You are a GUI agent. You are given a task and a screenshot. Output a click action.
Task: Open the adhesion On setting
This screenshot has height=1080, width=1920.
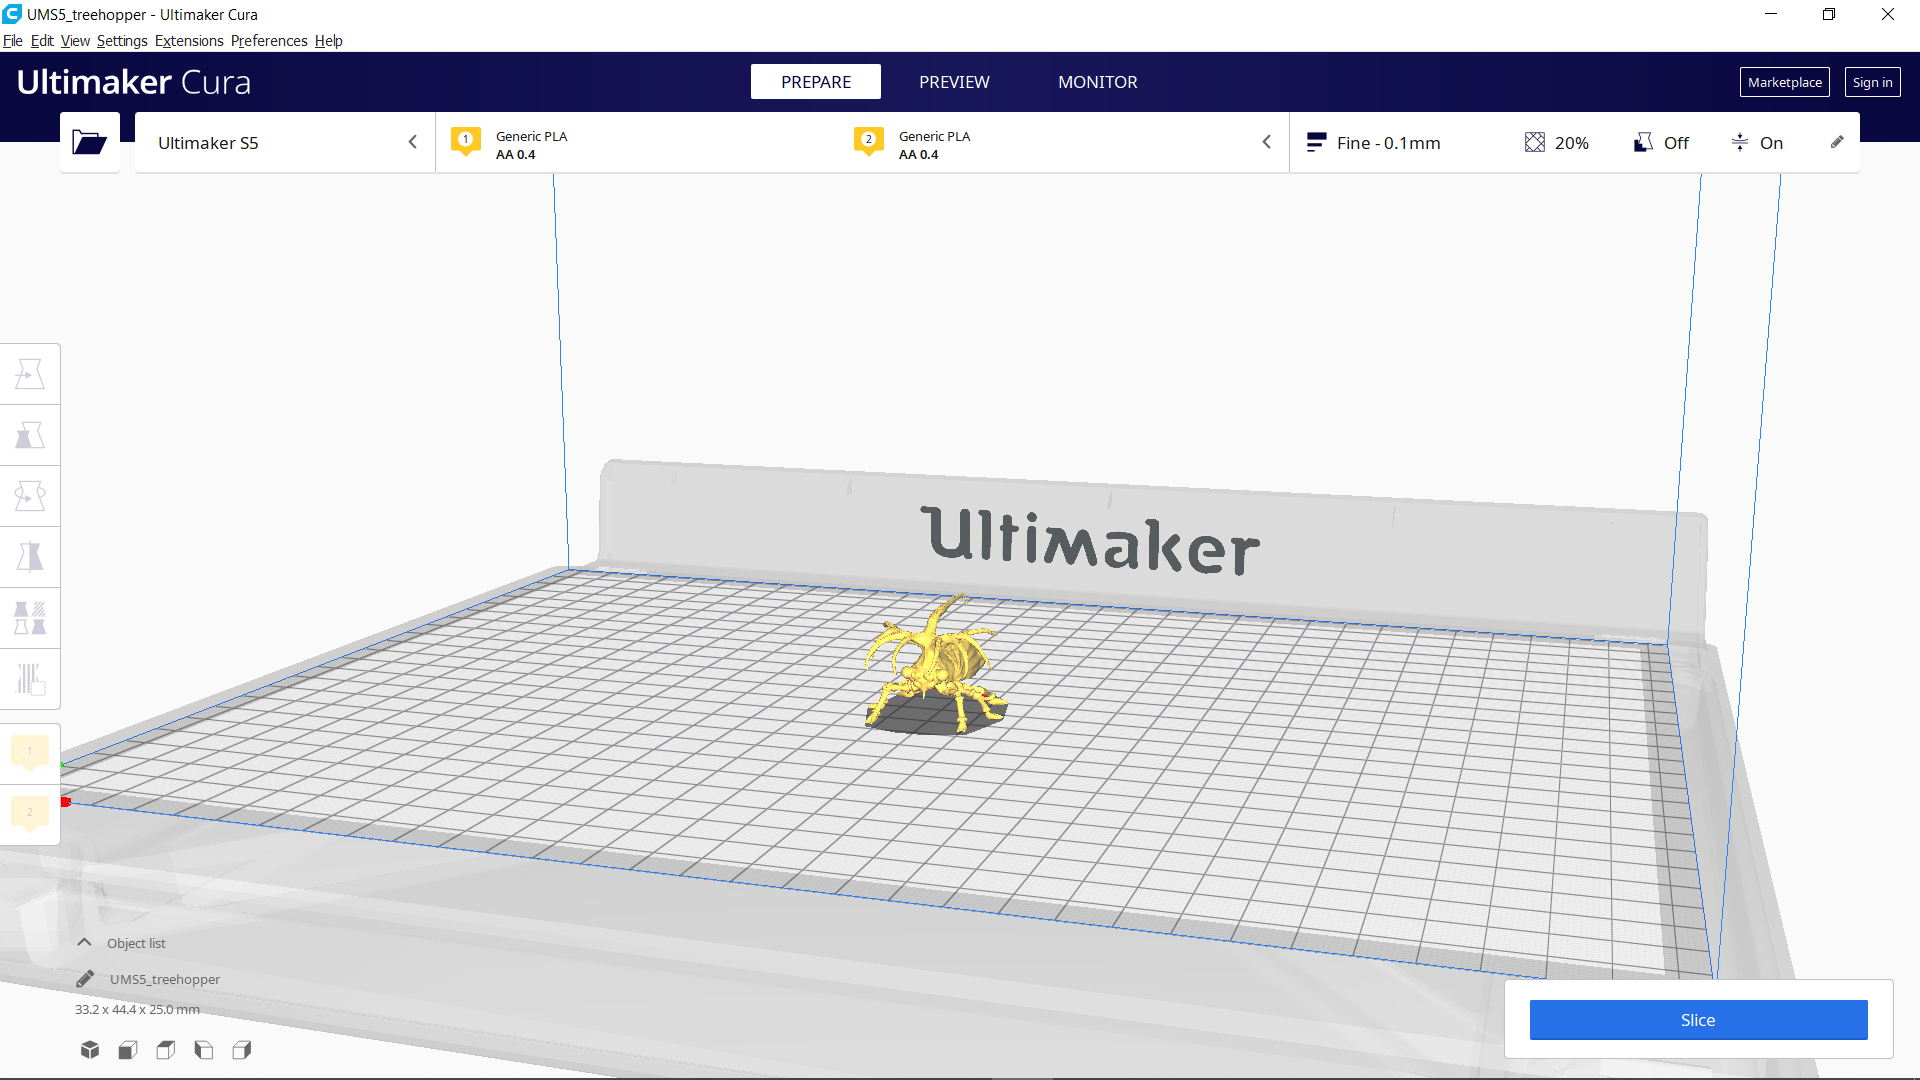1757,143
